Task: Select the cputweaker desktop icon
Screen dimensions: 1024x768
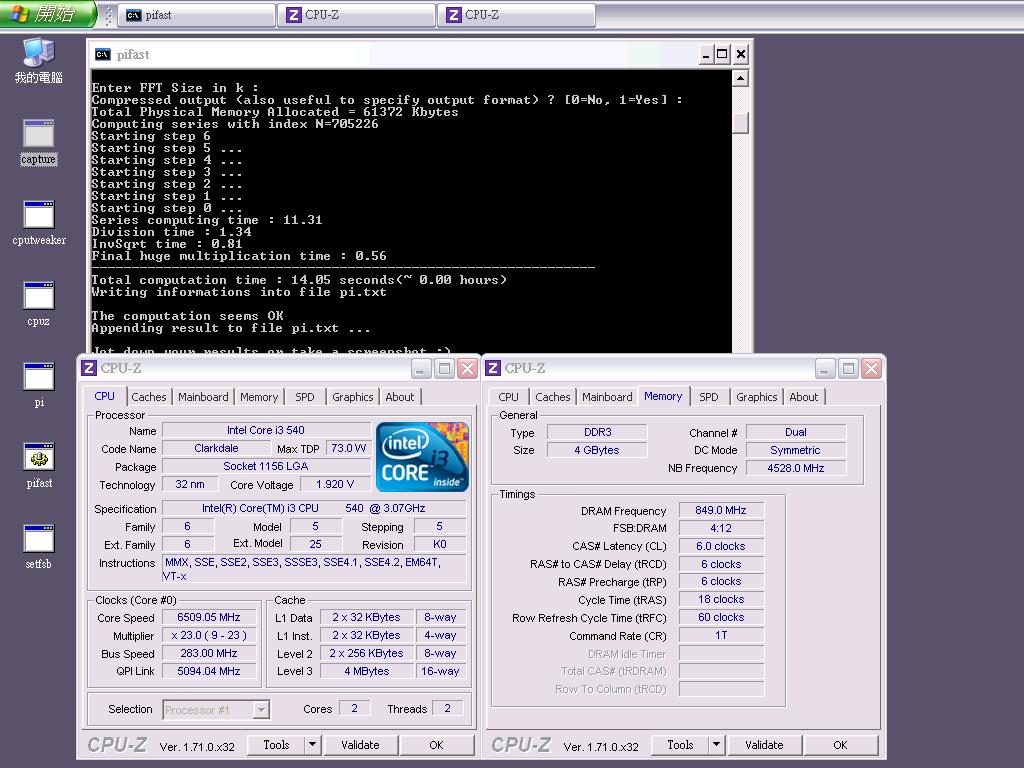Action: [x=39, y=223]
